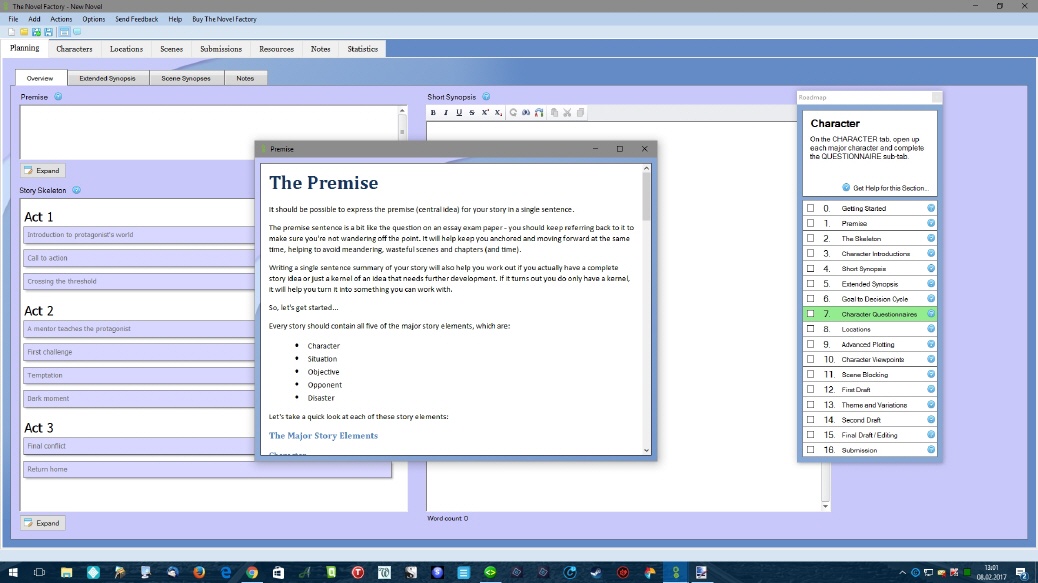Click the Premise text input box
This screenshot has width=1038, height=583.
coord(209,132)
